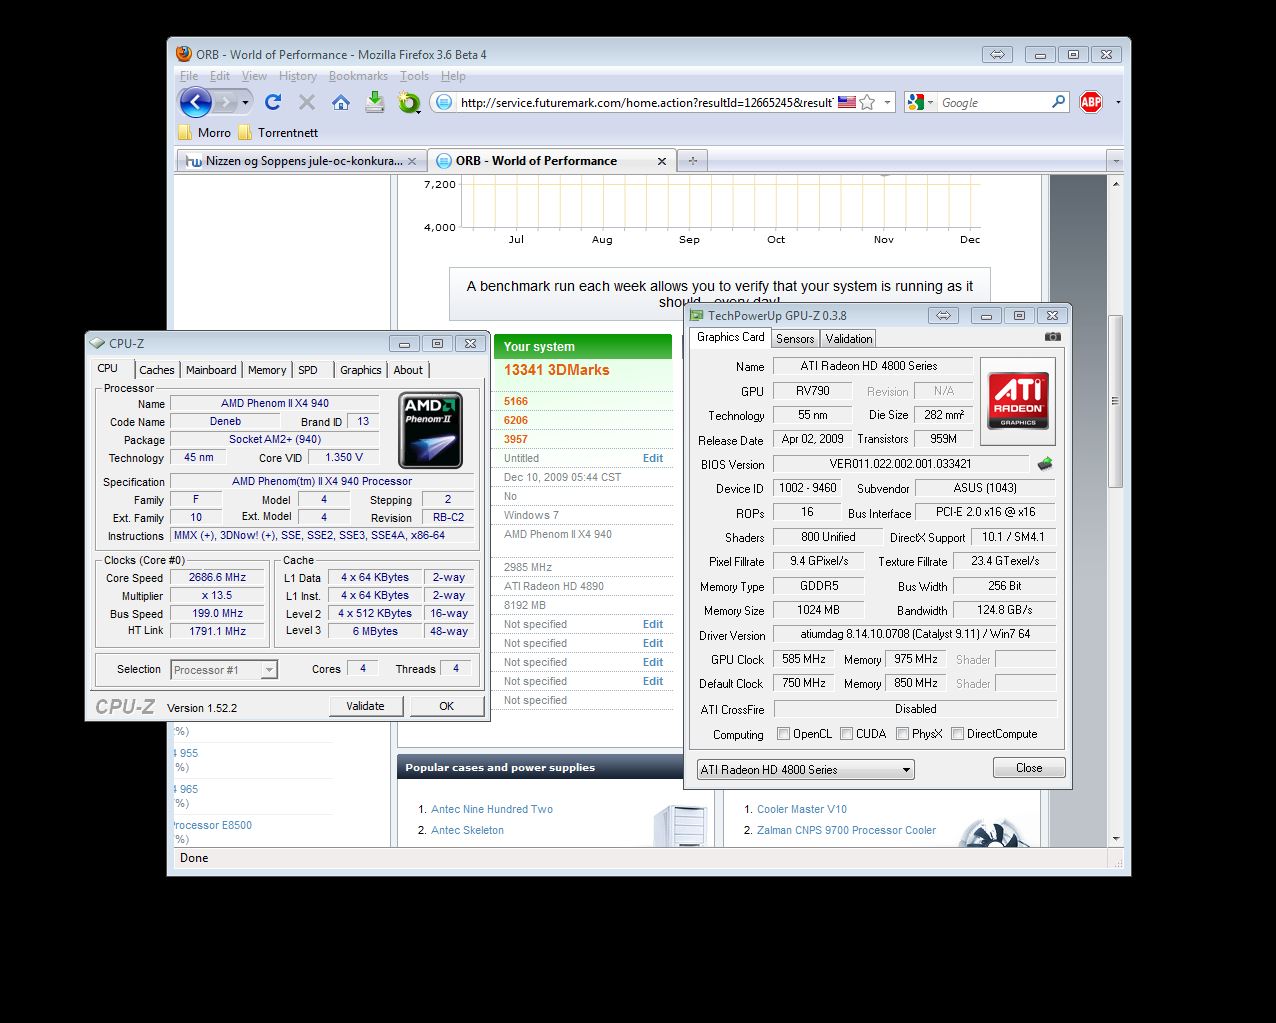Switch to CPU-Z Caches tab
This screenshot has width=1276, height=1023.
pos(157,370)
